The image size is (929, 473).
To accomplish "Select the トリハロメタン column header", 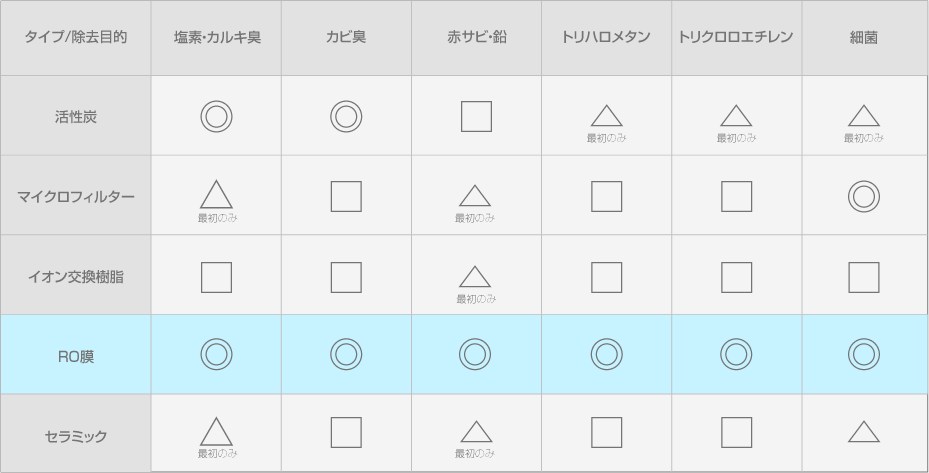I will 606,38.
